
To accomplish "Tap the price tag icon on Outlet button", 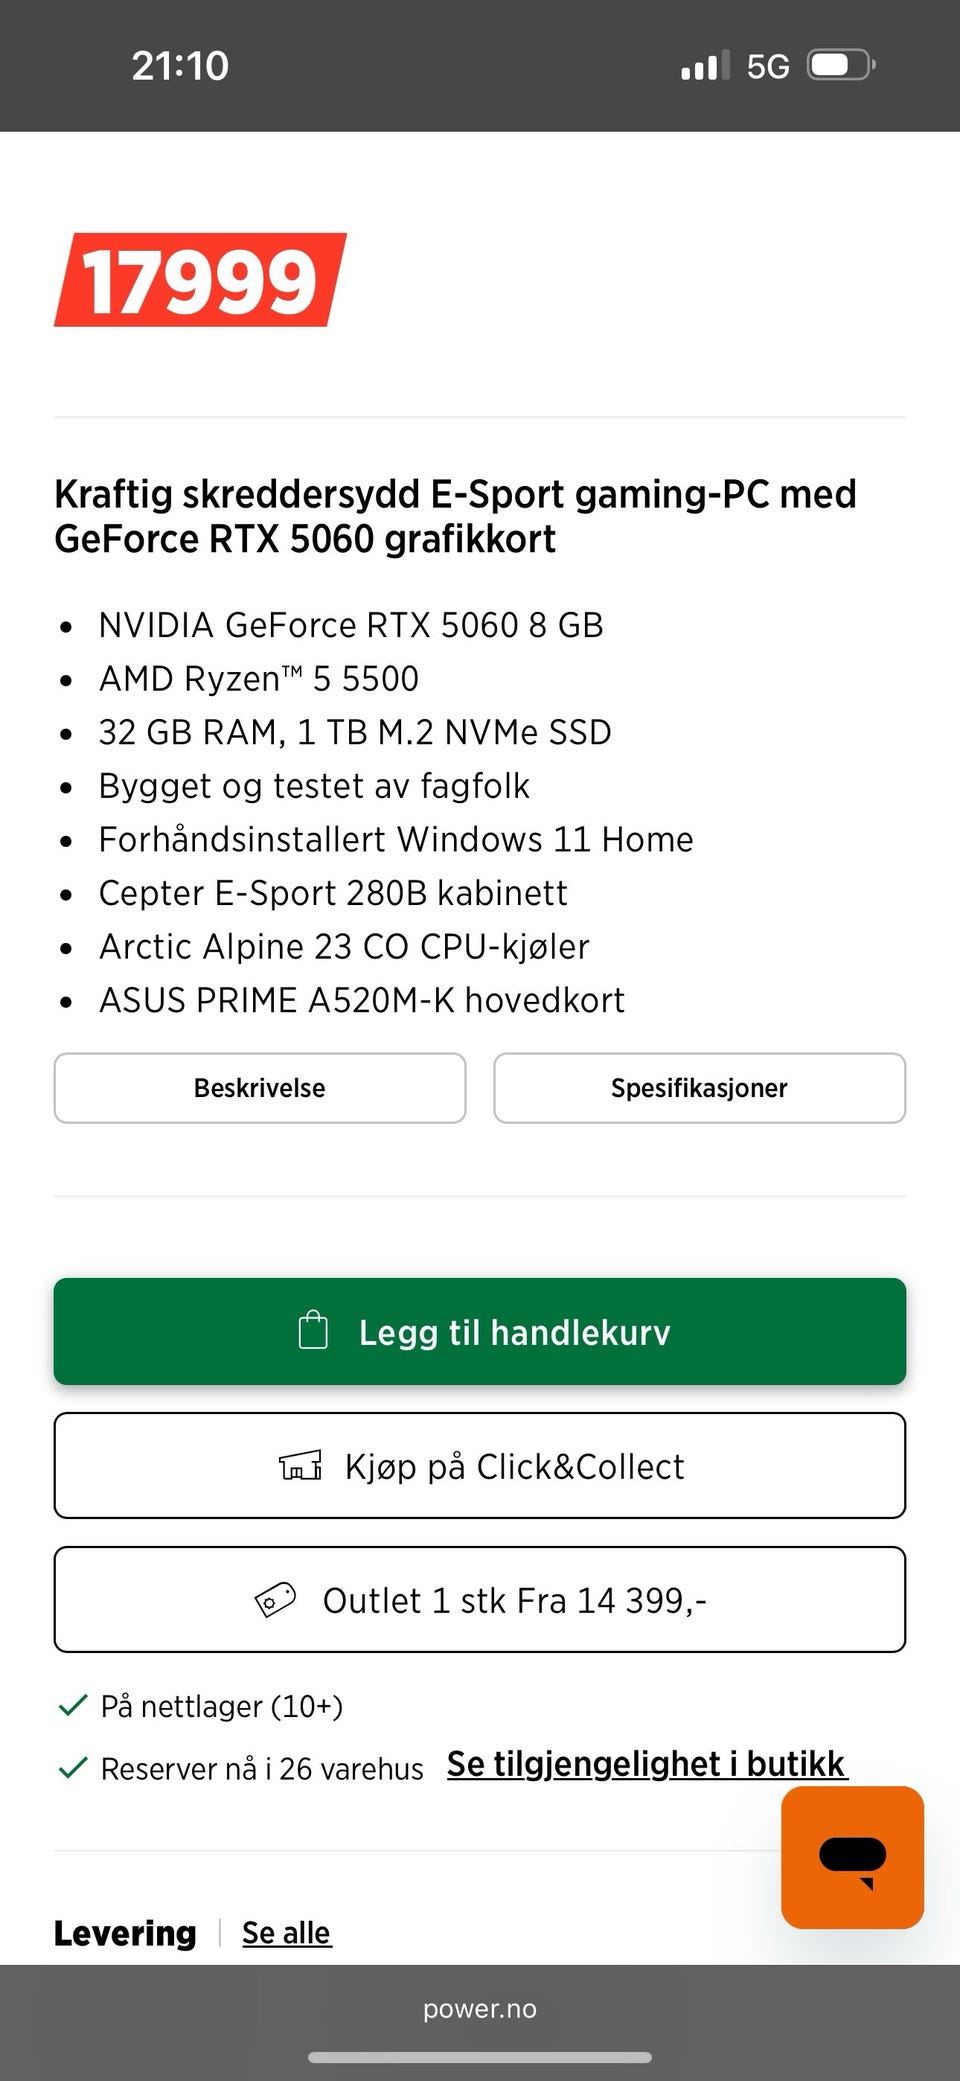I will [x=275, y=1600].
